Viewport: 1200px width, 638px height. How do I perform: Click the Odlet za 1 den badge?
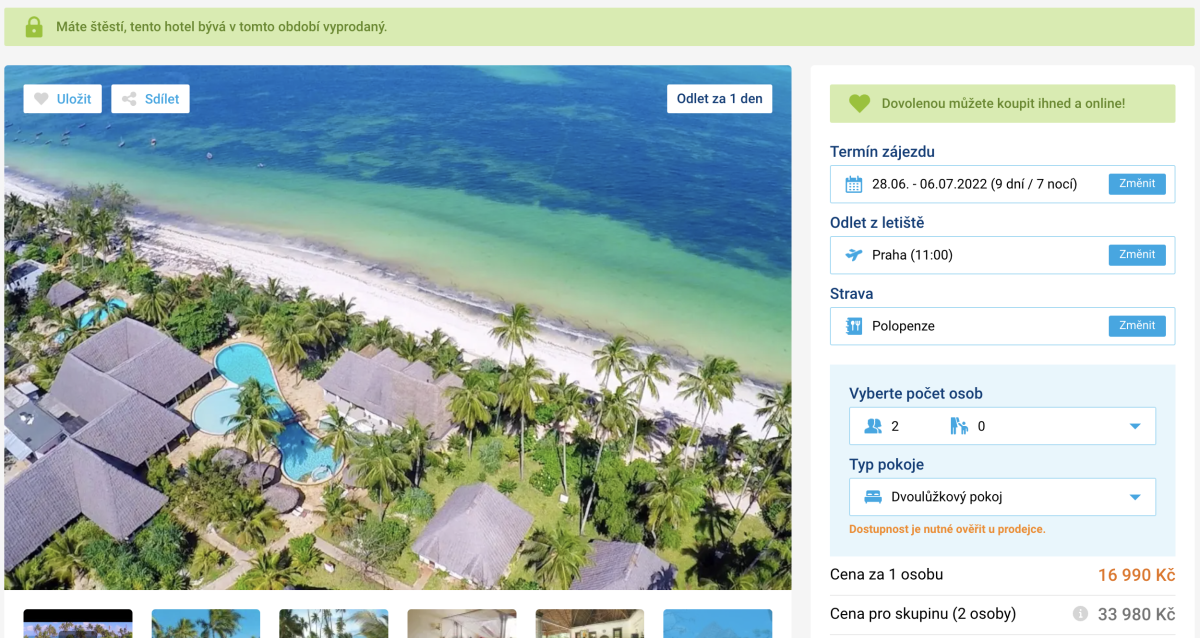click(x=720, y=99)
